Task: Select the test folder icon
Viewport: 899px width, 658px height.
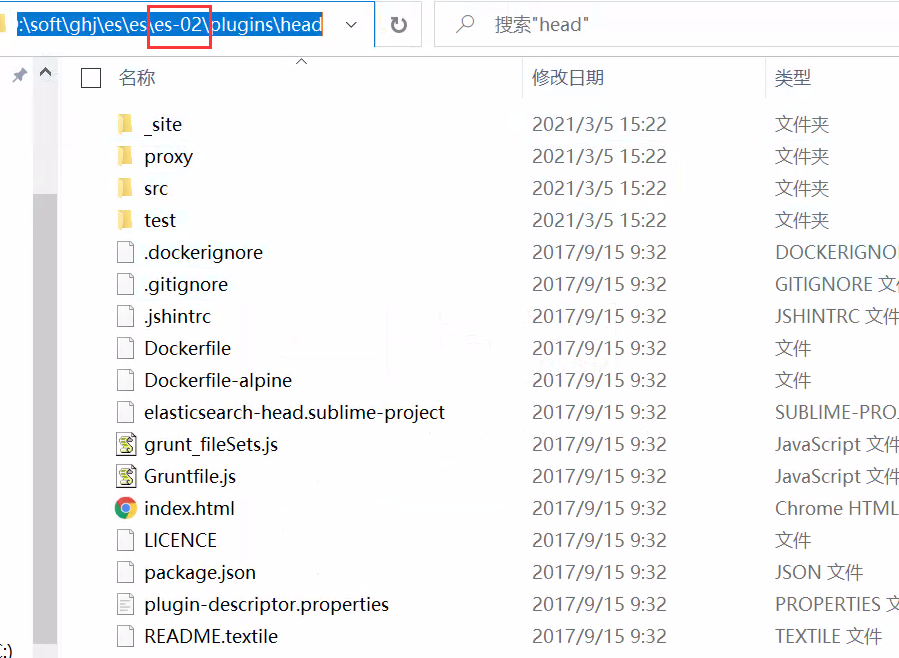Action: point(125,220)
